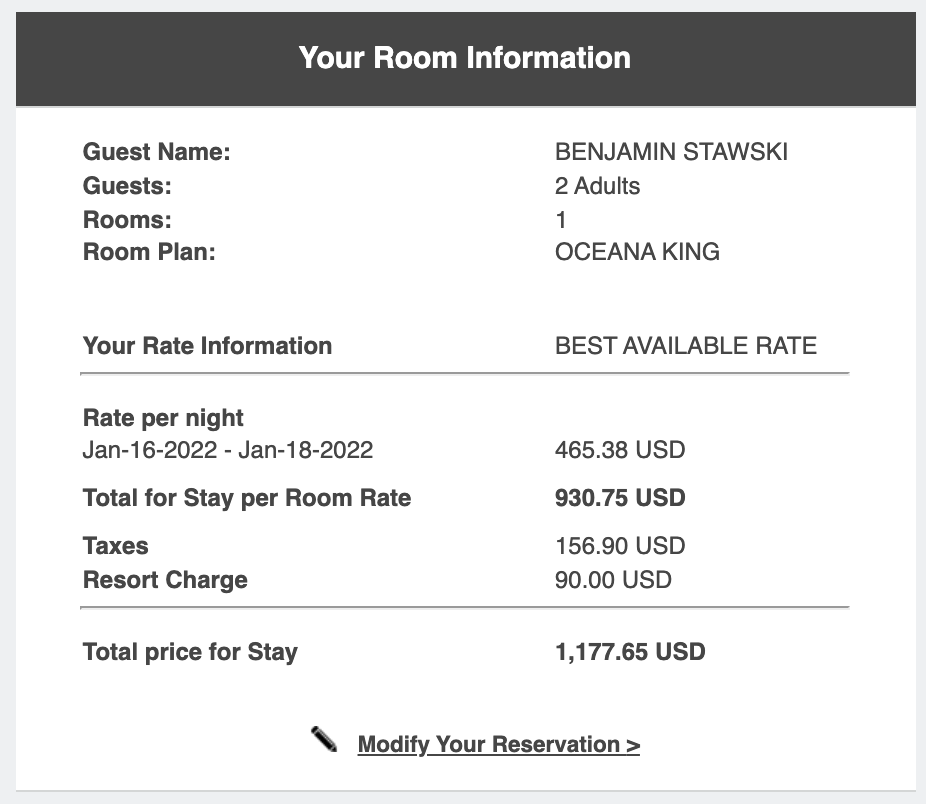Click the Your Room Information header
Screen dimensions: 926x804
[463, 57]
